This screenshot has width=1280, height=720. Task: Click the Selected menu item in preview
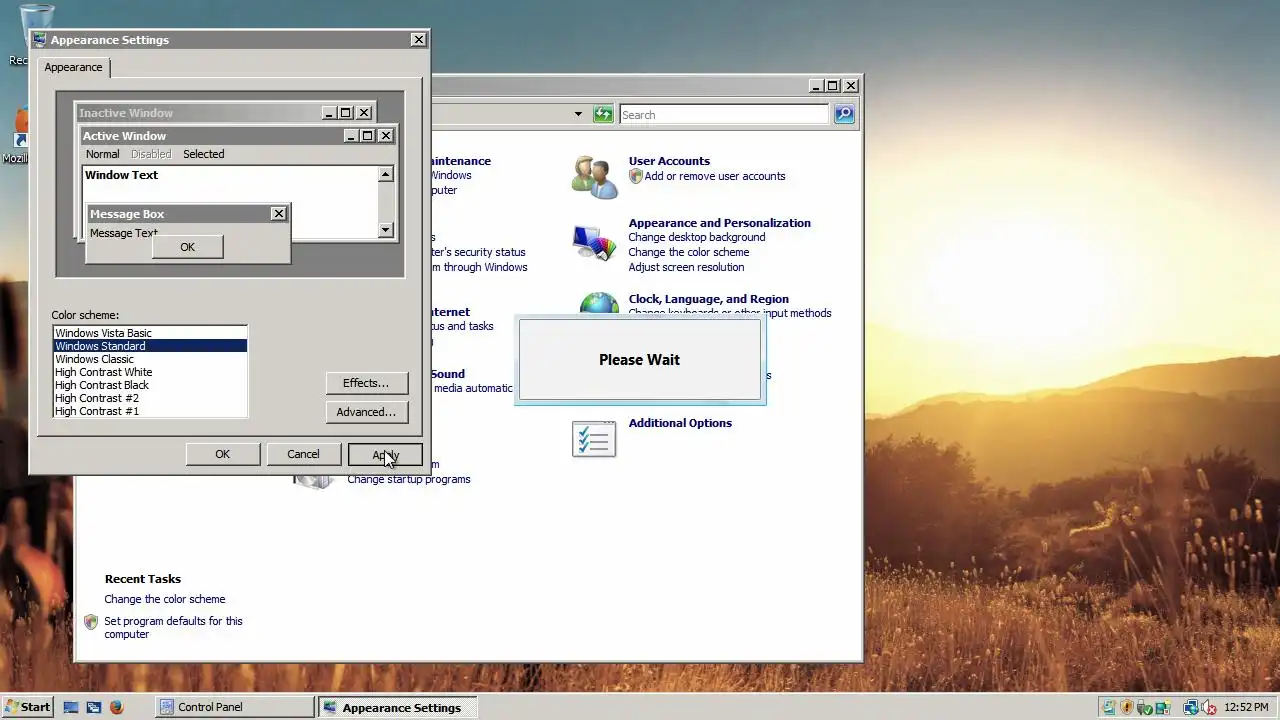point(203,154)
